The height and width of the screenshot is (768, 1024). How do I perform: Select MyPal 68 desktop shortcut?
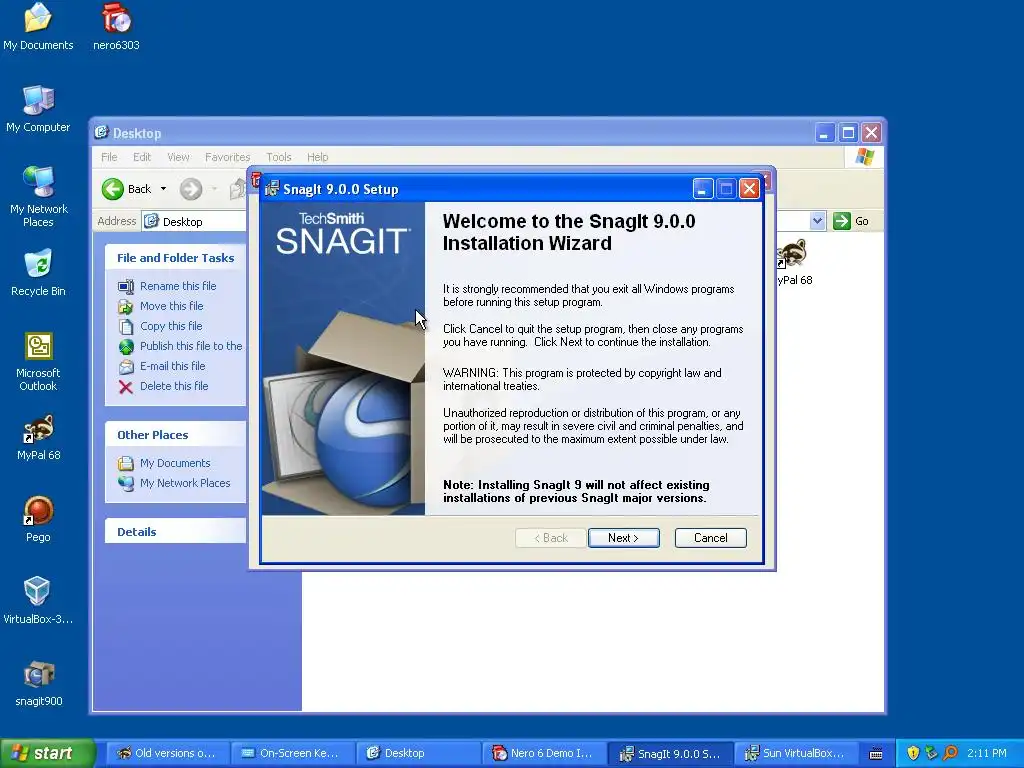point(38,436)
